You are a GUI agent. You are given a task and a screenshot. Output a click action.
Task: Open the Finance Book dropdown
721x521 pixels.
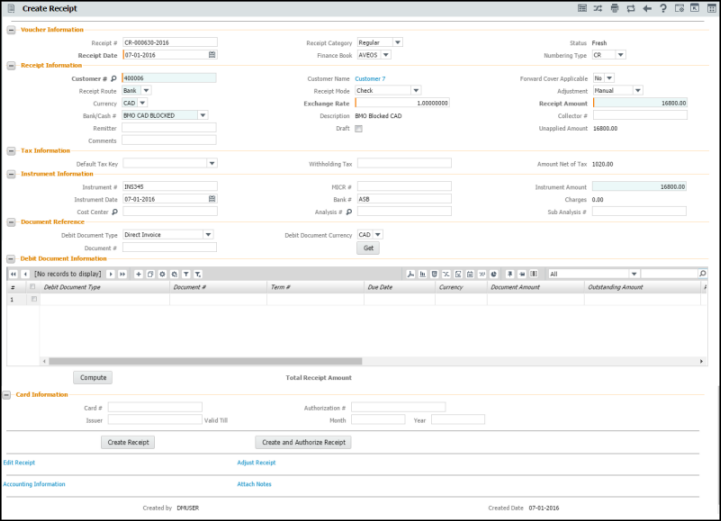(x=386, y=55)
